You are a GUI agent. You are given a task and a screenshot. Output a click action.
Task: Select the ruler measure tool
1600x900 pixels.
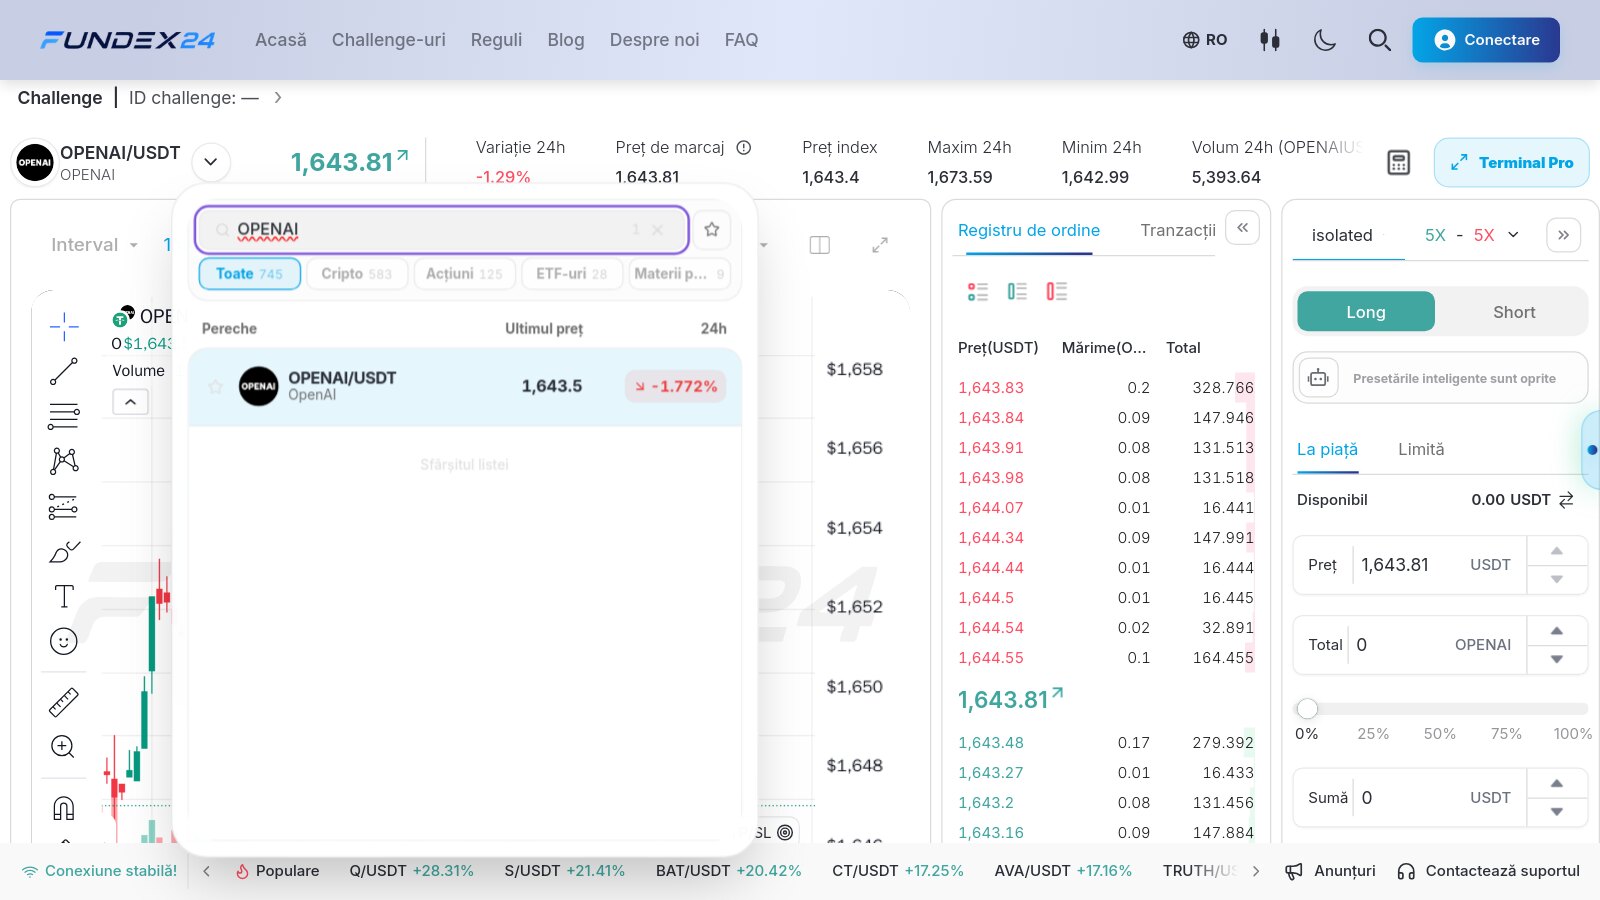(64, 702)
